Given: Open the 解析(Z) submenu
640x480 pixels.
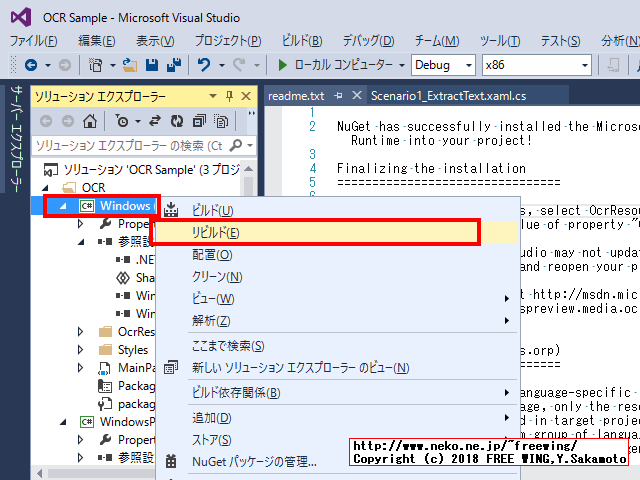Looking at the screenshot, I should click(x=338, y=320).
